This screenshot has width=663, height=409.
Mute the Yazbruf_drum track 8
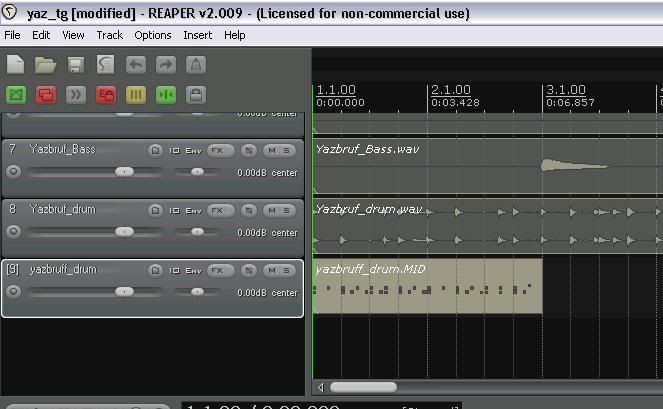(x=272, y=211)
